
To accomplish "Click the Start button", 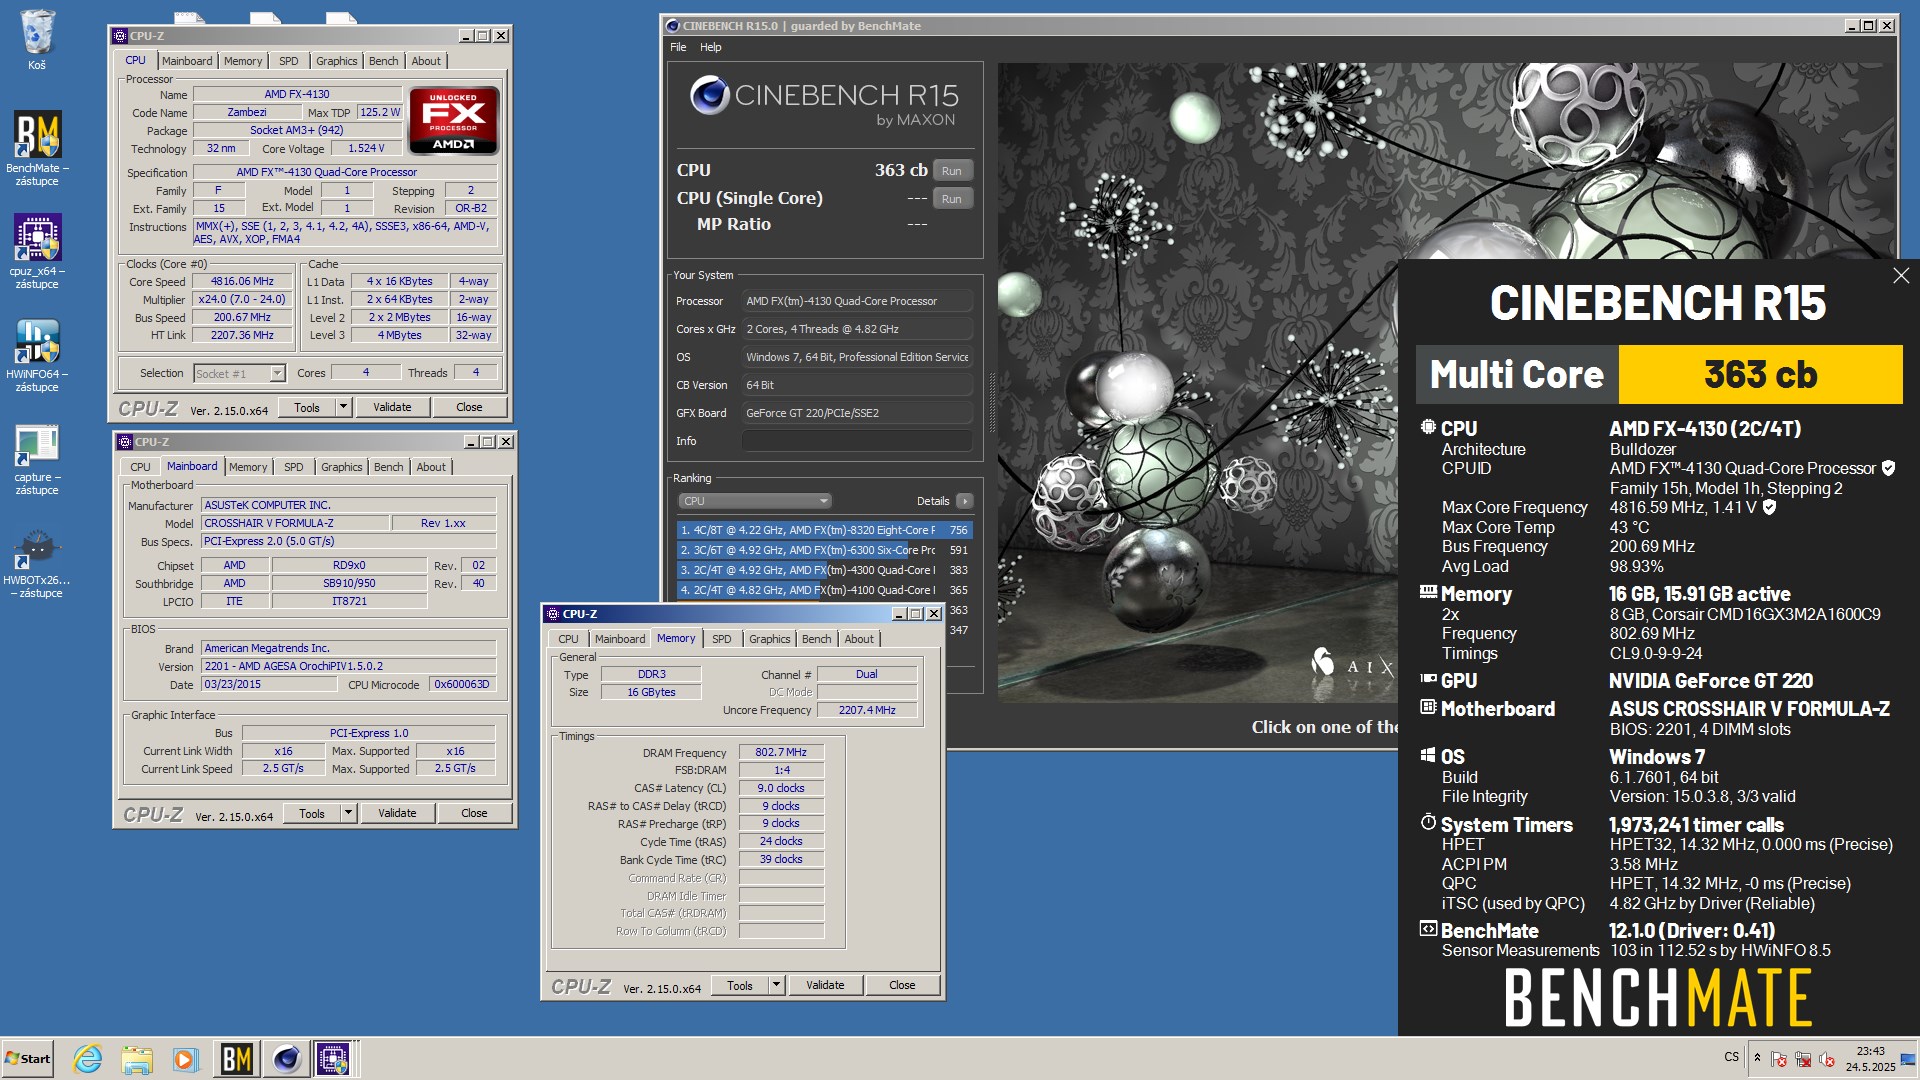I will point(27,1058).
